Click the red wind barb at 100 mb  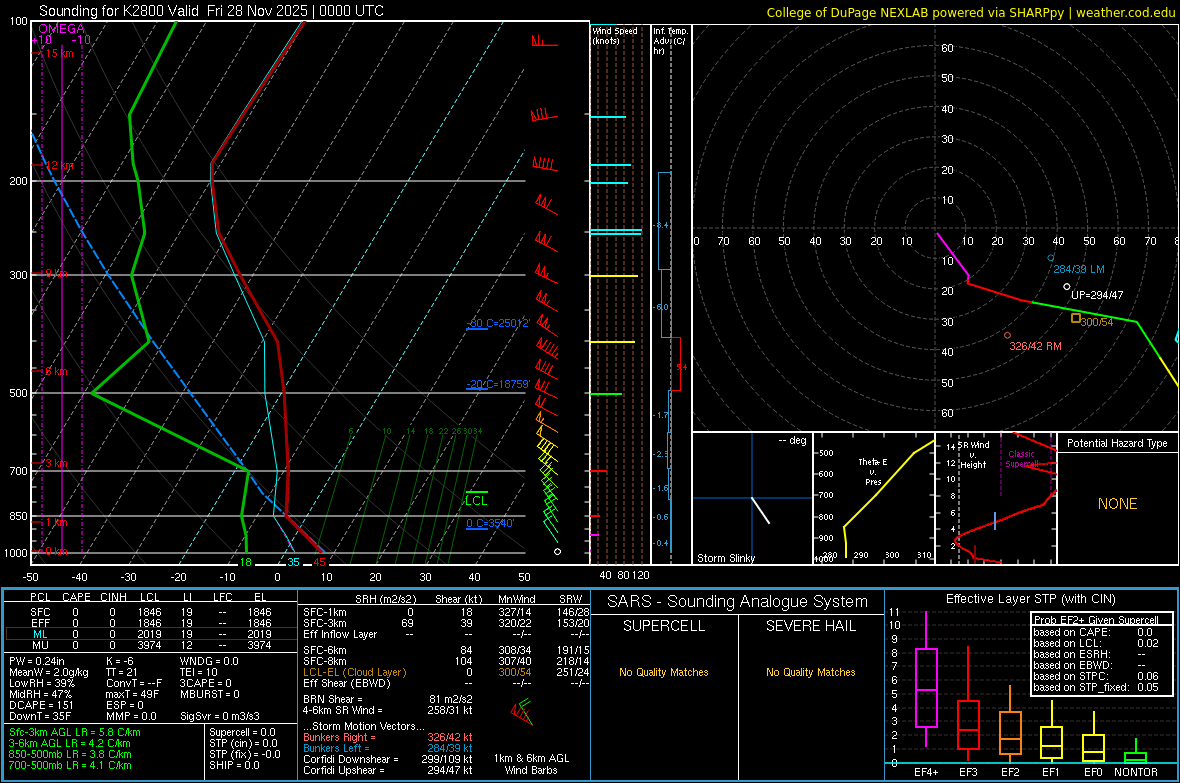tap(544, 41)
